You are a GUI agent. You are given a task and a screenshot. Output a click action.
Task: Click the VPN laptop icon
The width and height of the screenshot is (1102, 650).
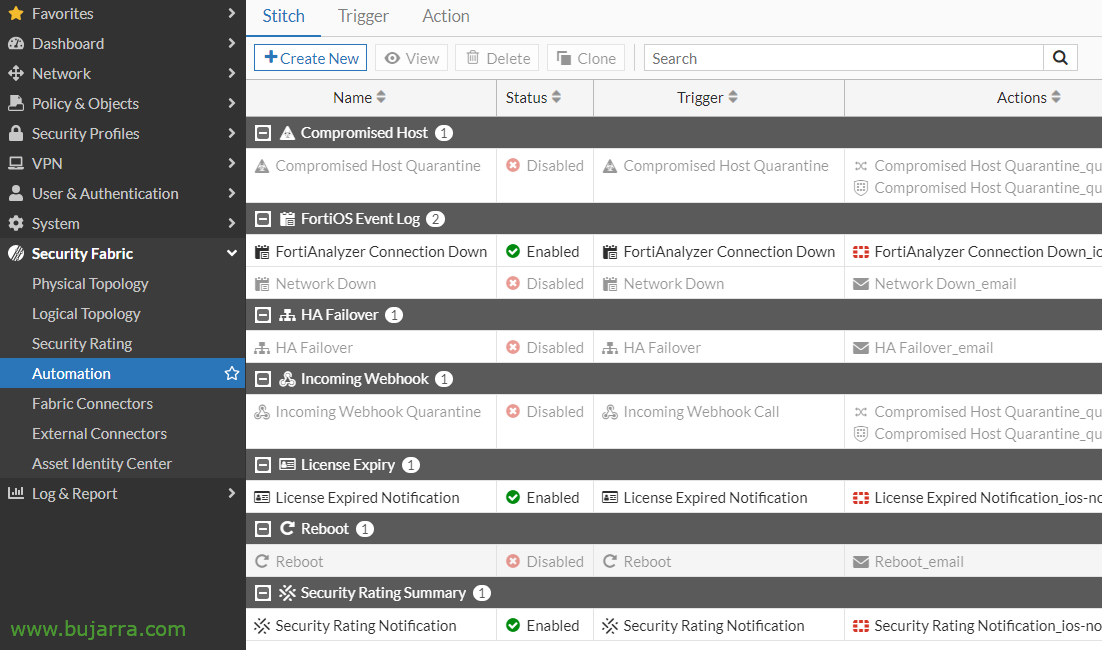(x=16, y=164)
